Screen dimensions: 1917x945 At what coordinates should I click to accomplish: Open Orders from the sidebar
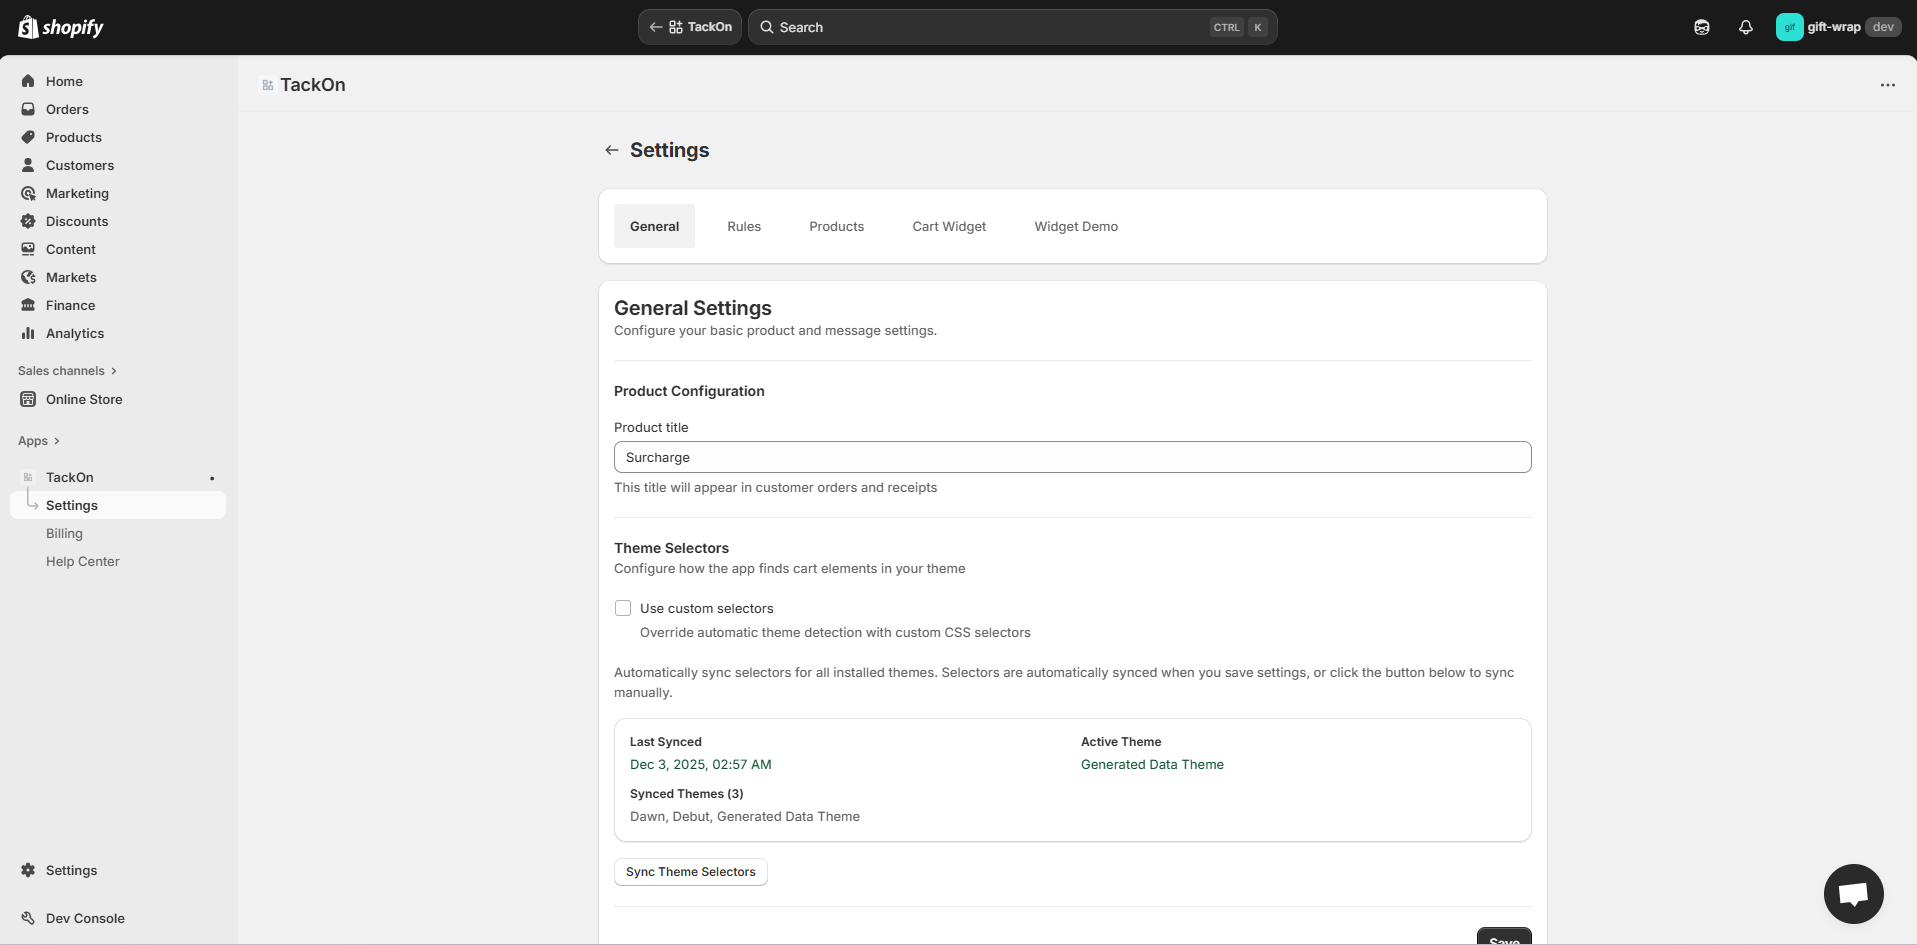pyautogui.click(x=67, y=109)
